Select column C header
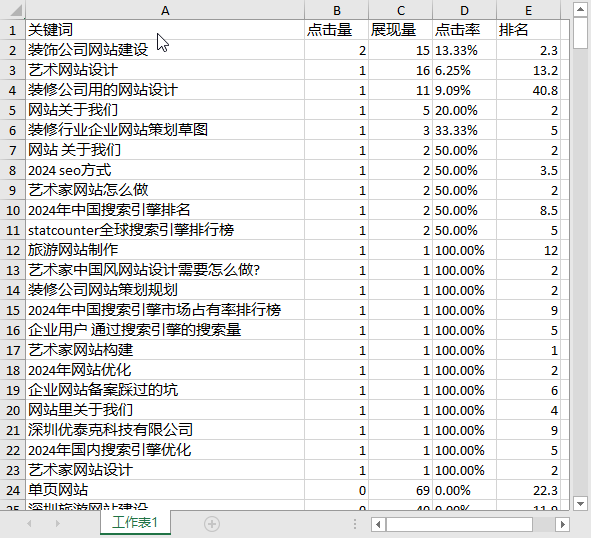This screenshot has width=591, height=538. tap(400, 10)
